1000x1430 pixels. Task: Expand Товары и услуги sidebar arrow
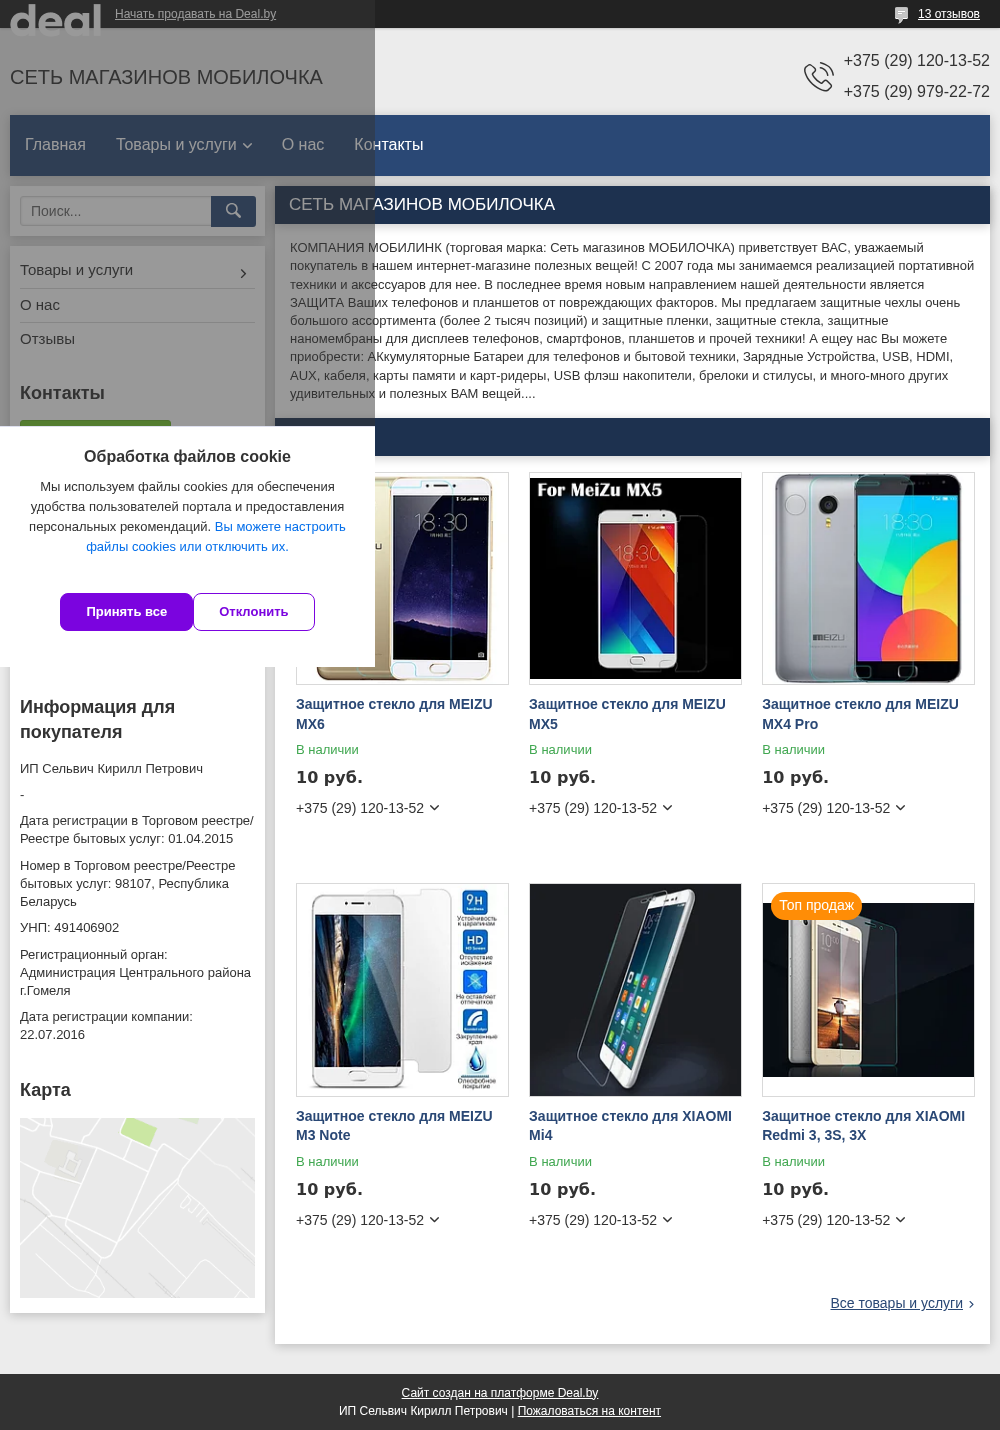pyautogui.click(x=243, y=273)
